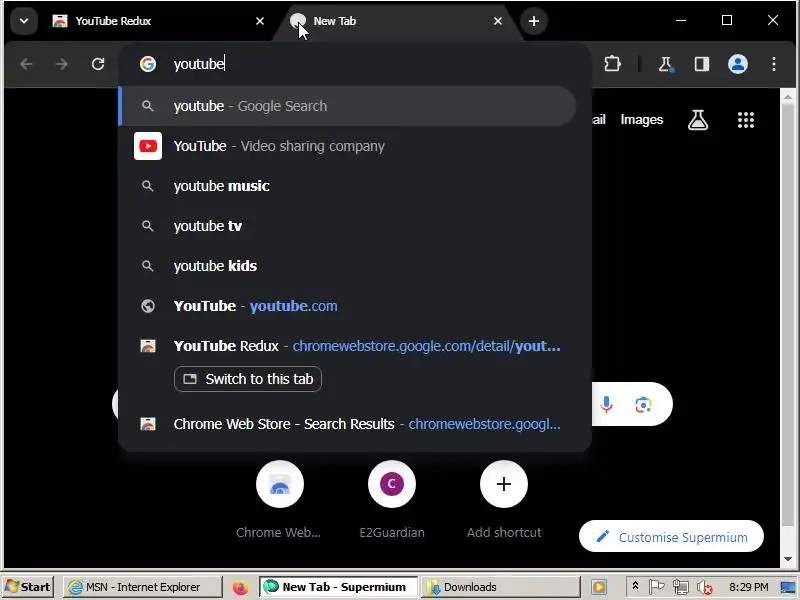The width and height of the screenshot is (800, 600).
Task: Open 'Chrome Web Store - Search Results' suggestion
Action: point(348,424)
